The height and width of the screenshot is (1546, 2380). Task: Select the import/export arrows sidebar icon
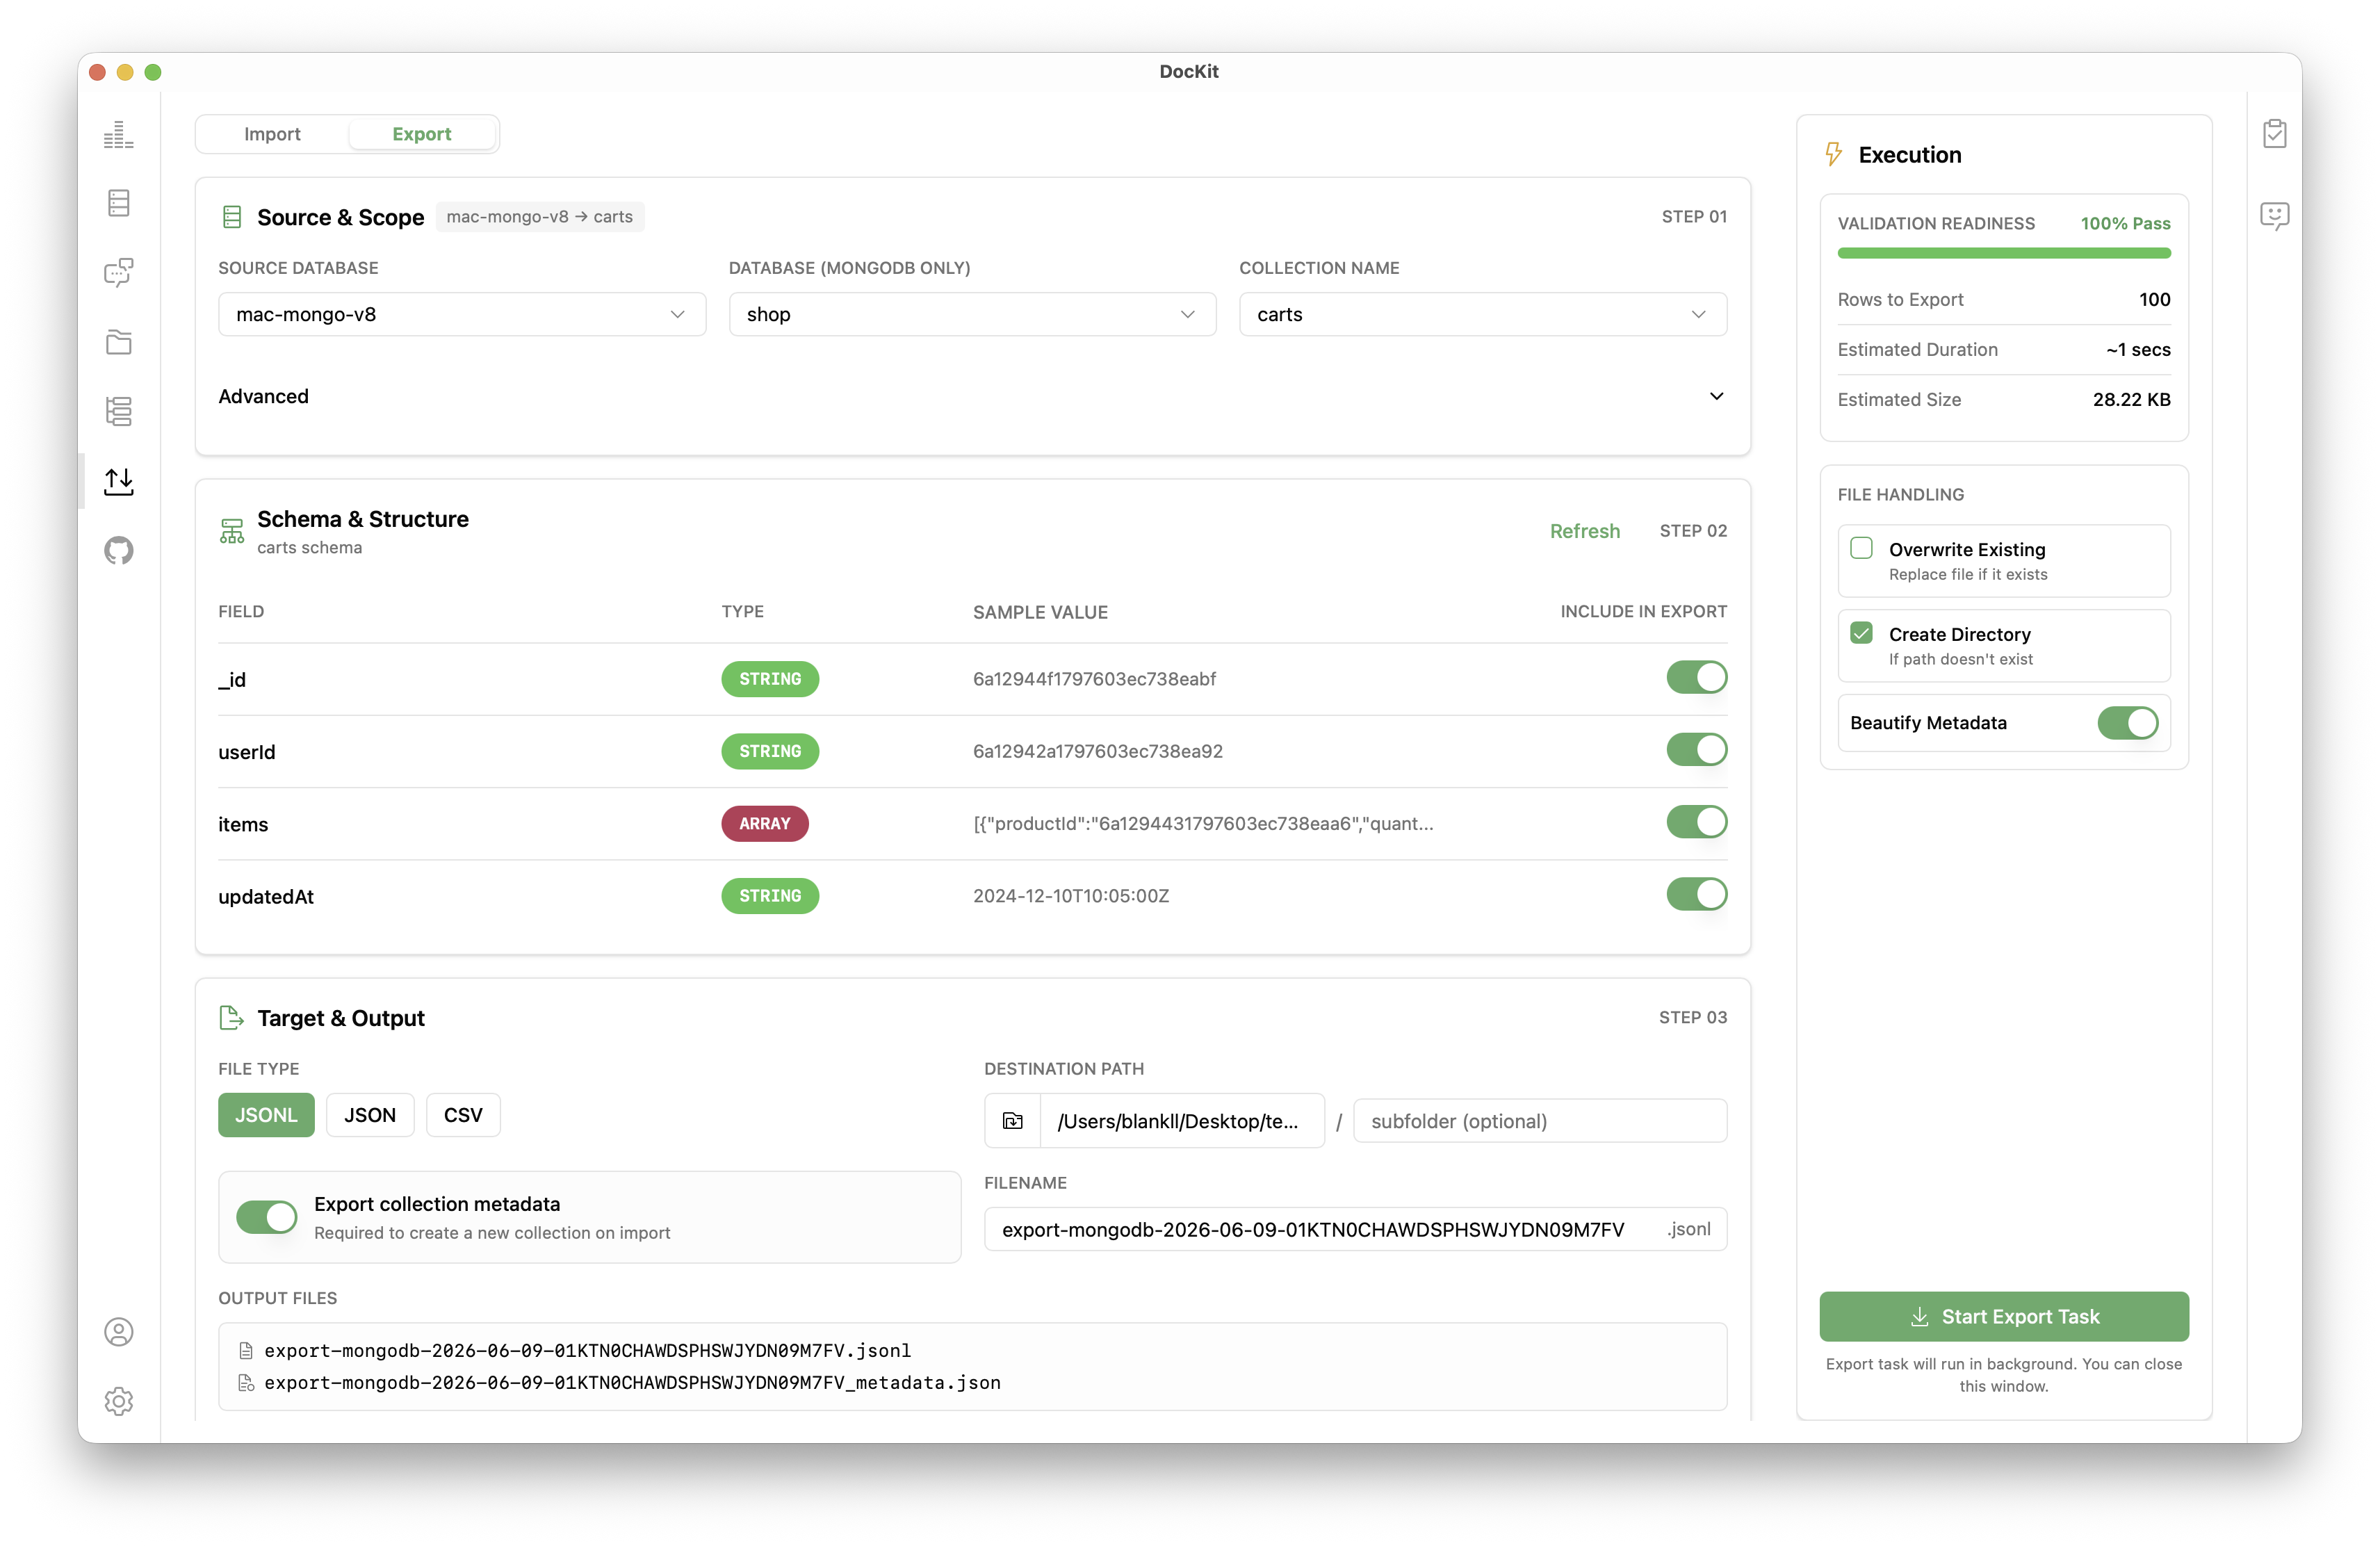click(x=118, y=481)
